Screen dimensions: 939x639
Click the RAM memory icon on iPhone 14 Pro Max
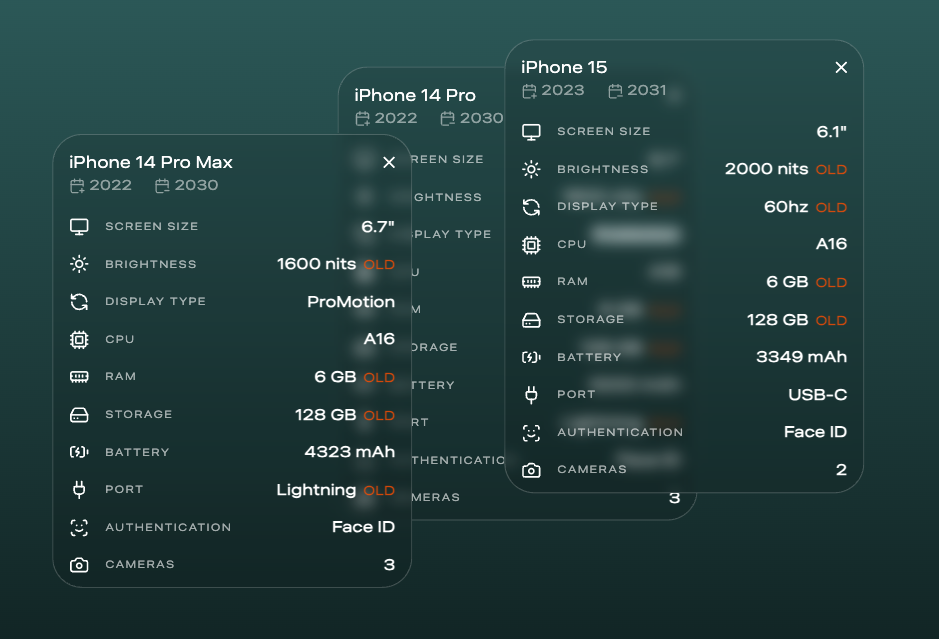pos(79,377)
